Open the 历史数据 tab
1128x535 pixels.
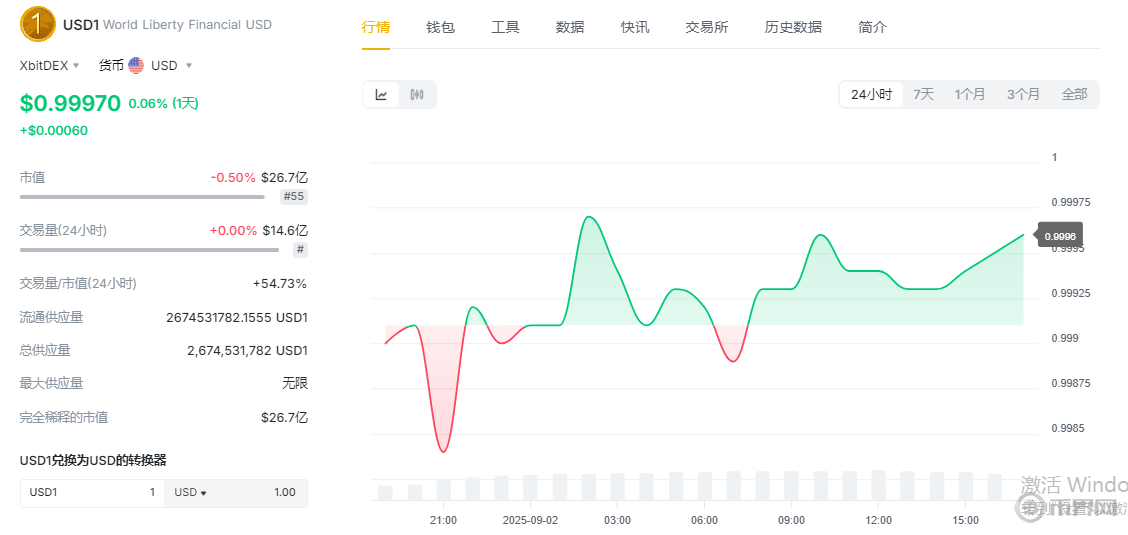point(793,27)
